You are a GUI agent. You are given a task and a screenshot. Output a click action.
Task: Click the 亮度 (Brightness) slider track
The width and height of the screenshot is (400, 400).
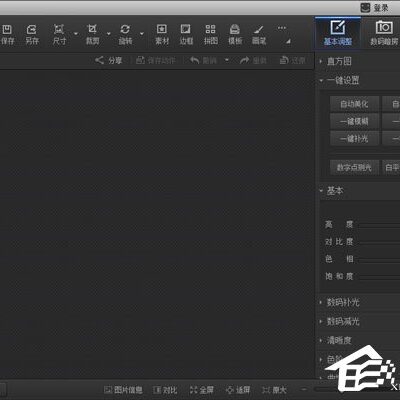point(379,225)
